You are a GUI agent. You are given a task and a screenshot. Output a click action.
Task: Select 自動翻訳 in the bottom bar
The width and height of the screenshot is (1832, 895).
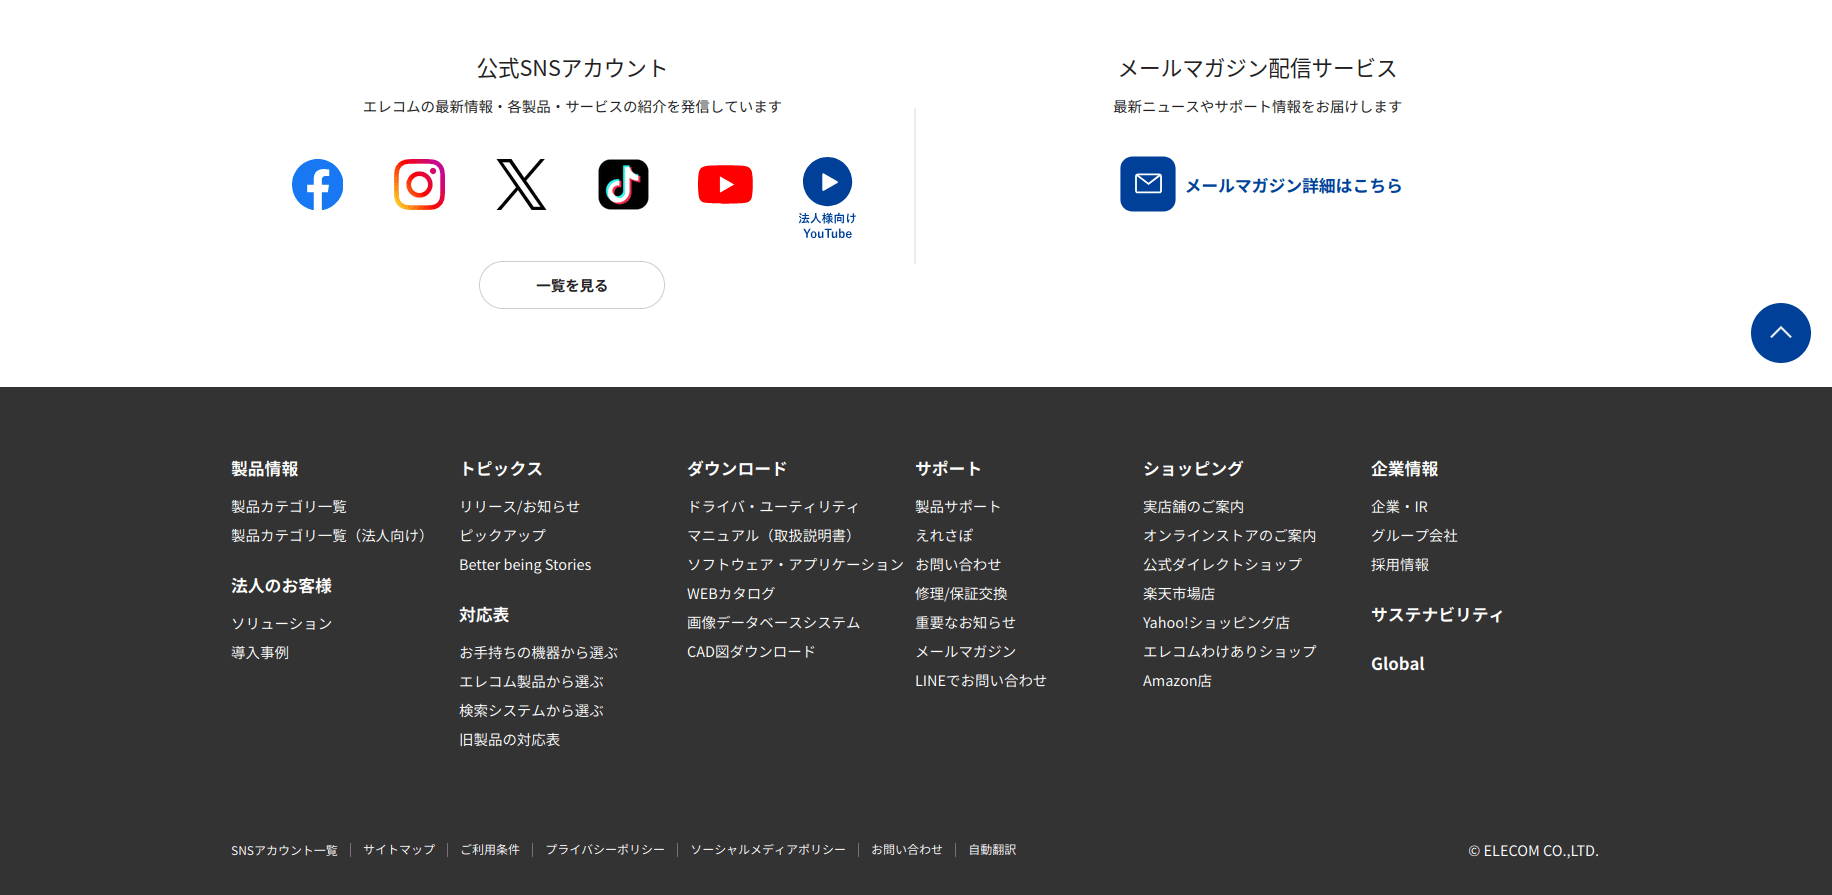pyautogui.click(x=992, y=850)
